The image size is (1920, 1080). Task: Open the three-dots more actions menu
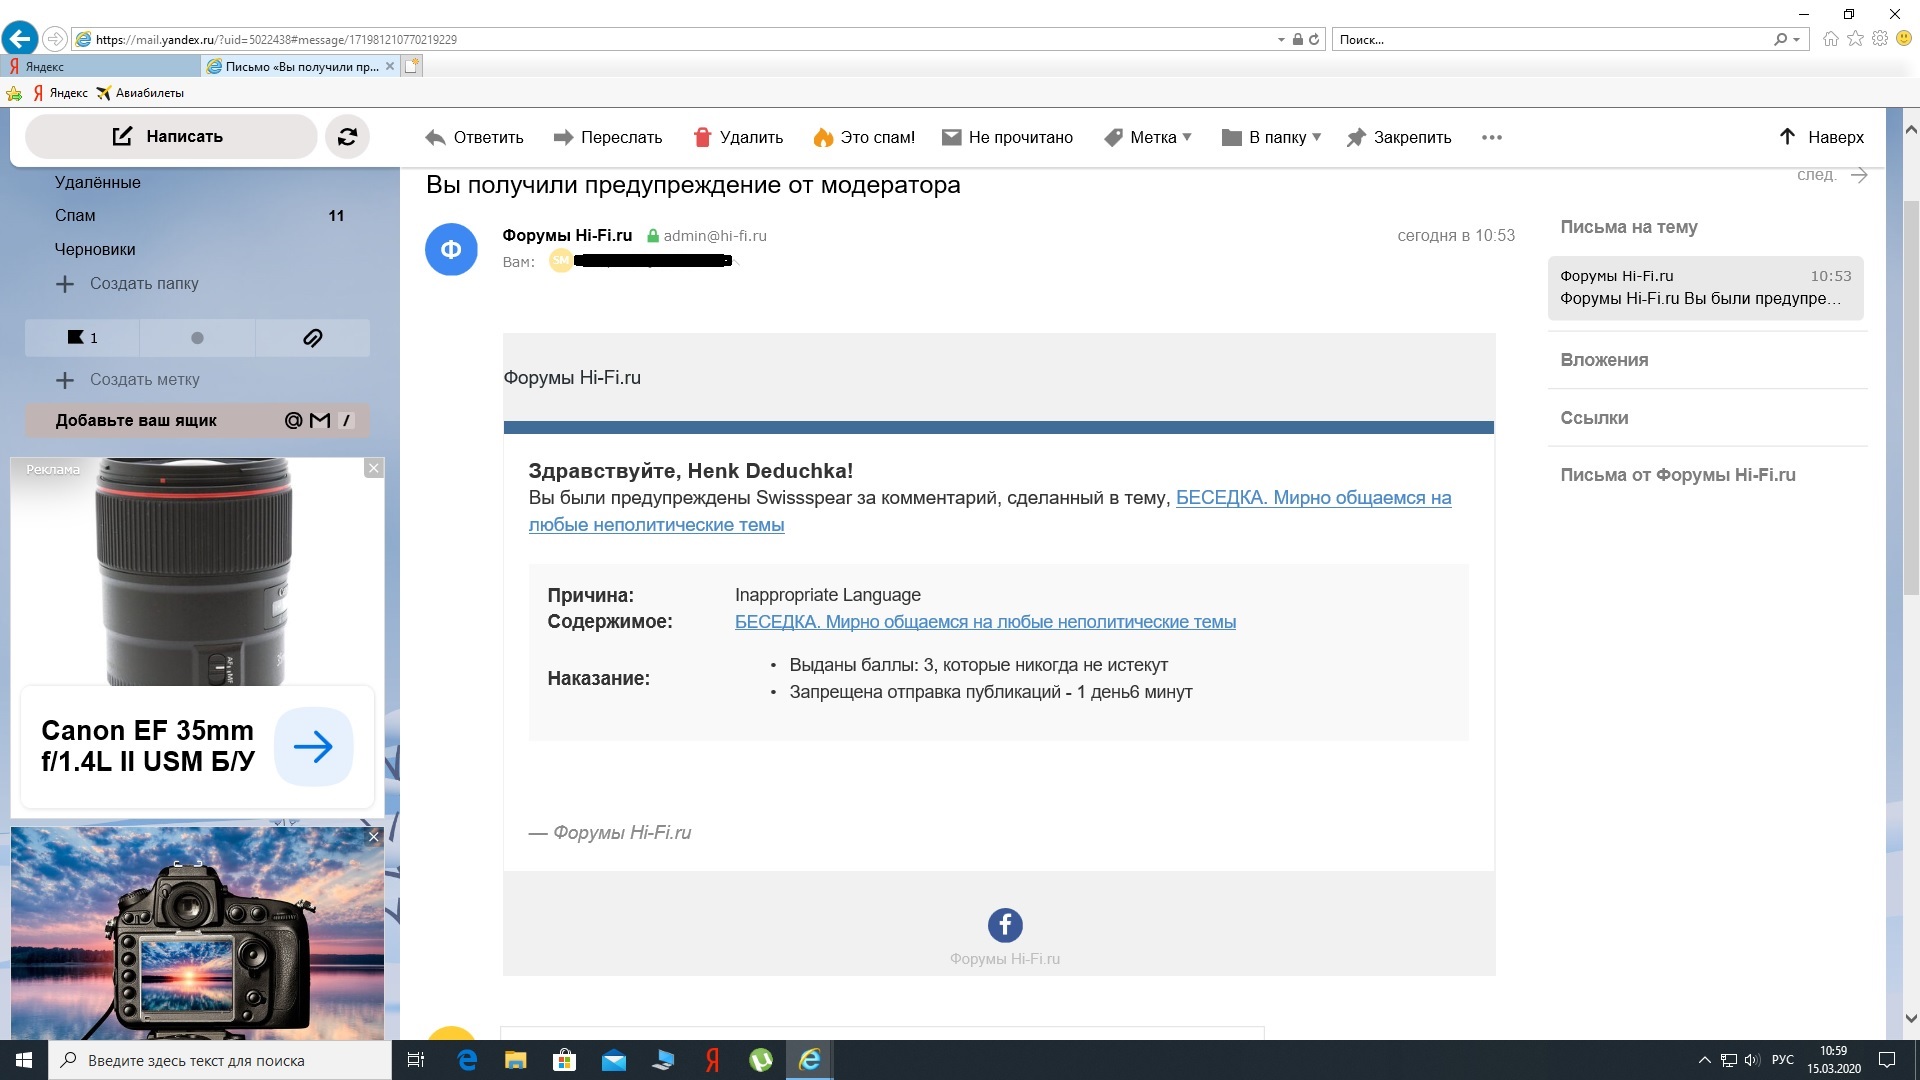pyautogui.click(x=1491, y=138)
